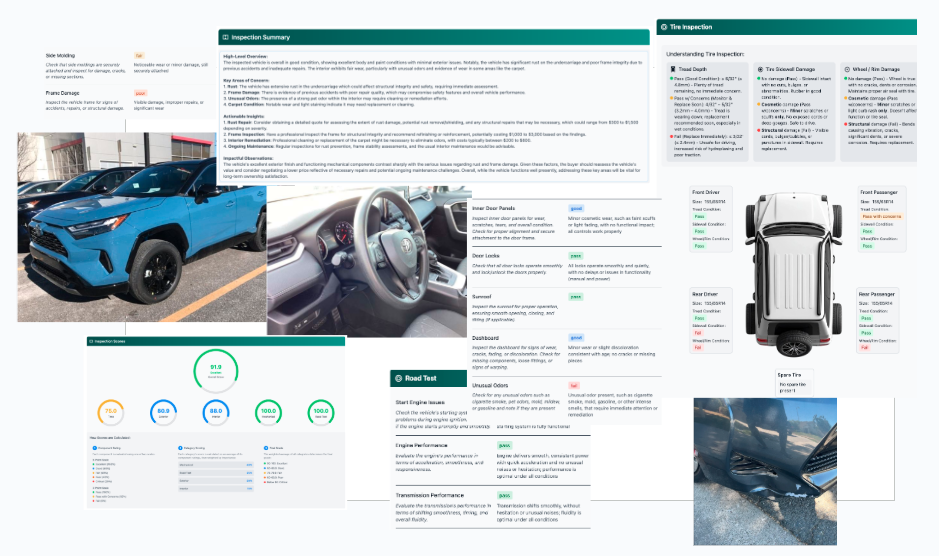Open the steering wheel interior photo

366,260
